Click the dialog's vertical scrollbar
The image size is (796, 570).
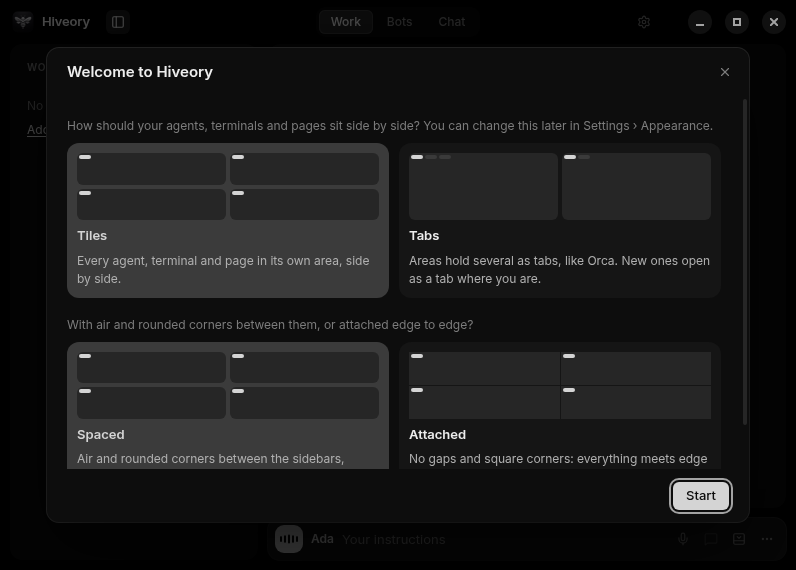click(745, 262)
